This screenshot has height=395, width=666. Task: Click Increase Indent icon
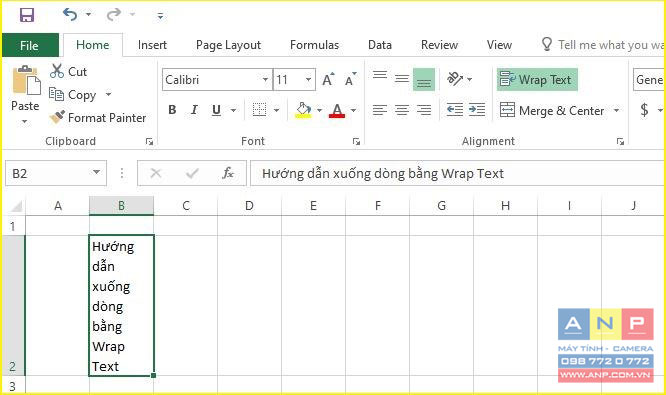pos(477,110)
